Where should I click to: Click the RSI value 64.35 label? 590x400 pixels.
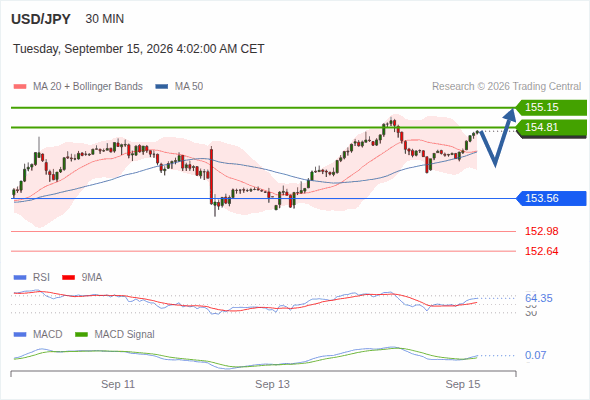point(539,298)
